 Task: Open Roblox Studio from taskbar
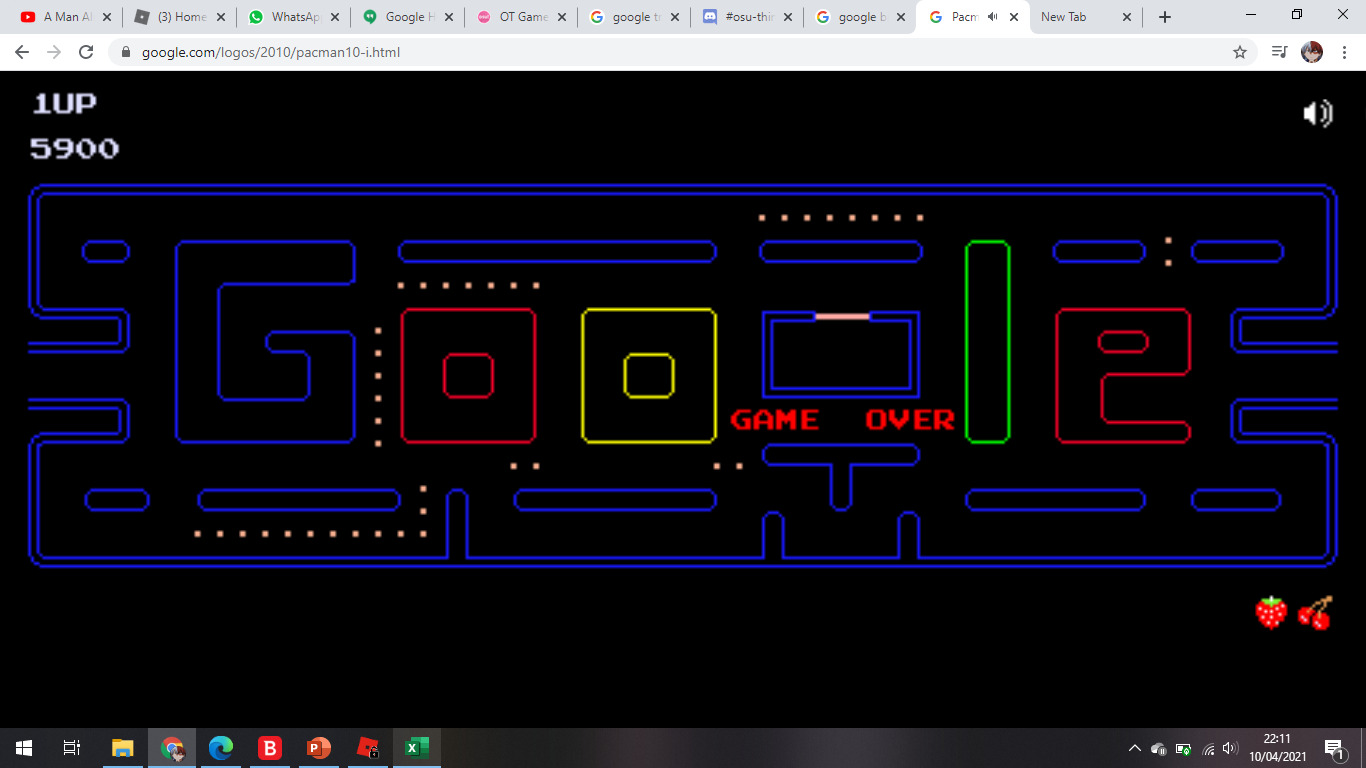tap(368, 748)
